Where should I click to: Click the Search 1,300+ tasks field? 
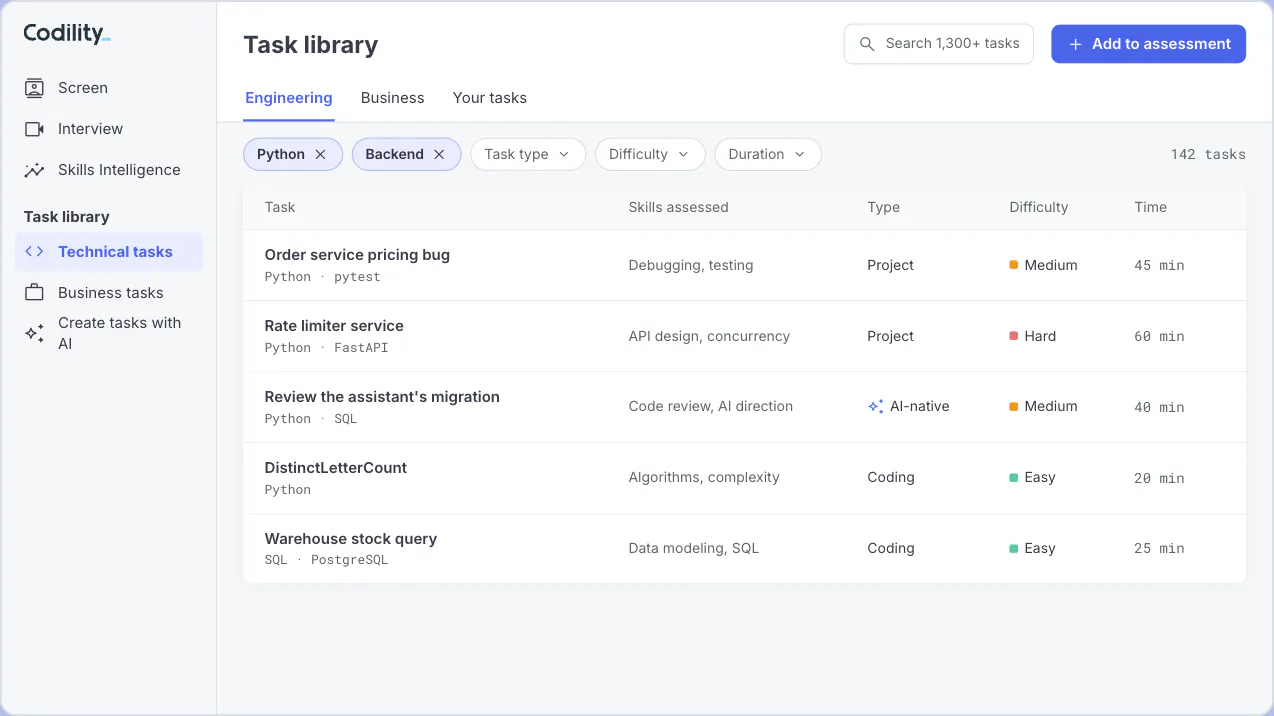(x=939, y=44)
